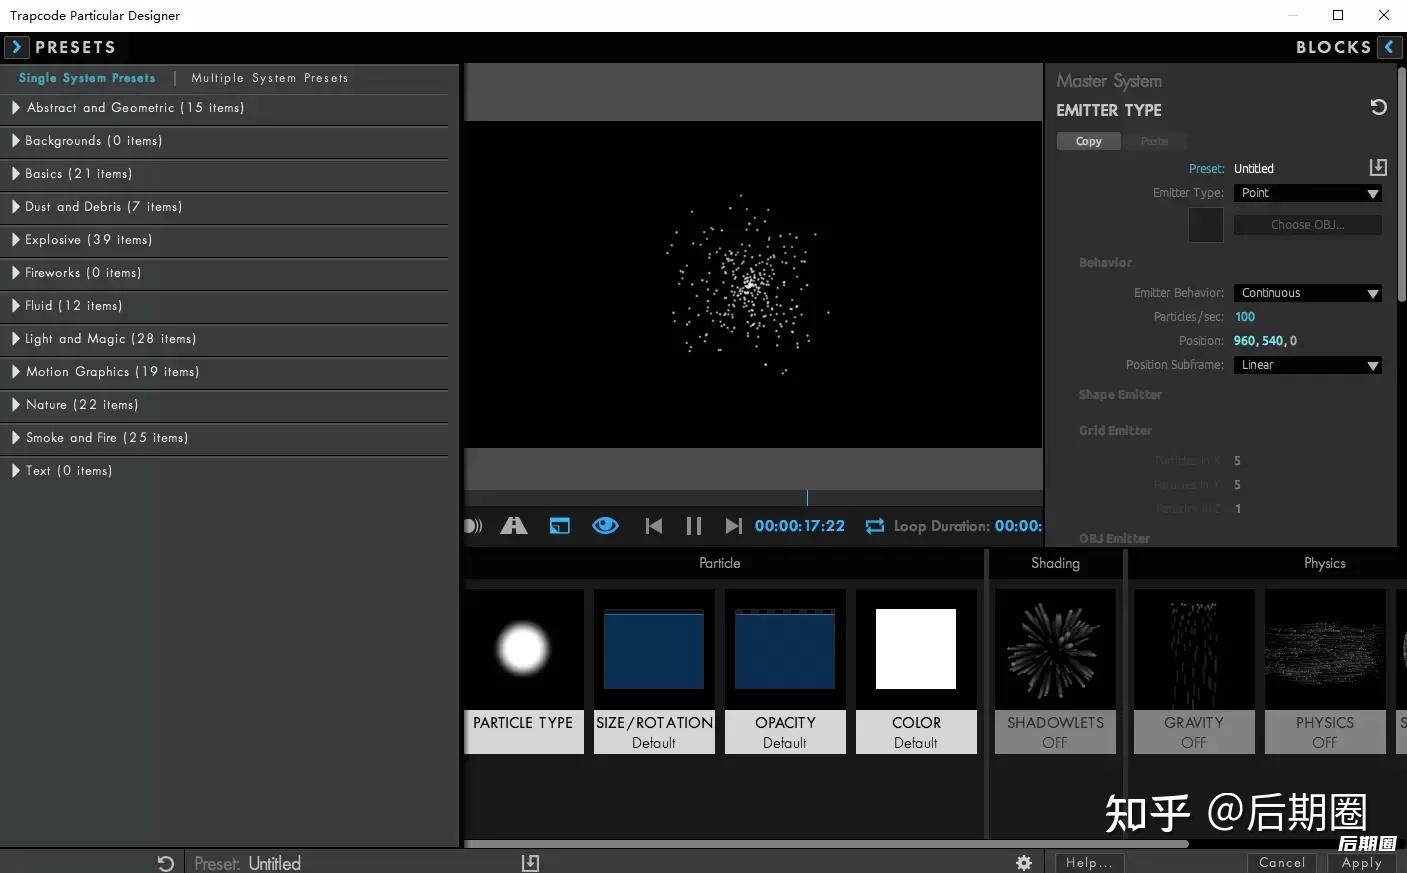Click the Color Default swatch thumbnail

click(x=915, y=648)
